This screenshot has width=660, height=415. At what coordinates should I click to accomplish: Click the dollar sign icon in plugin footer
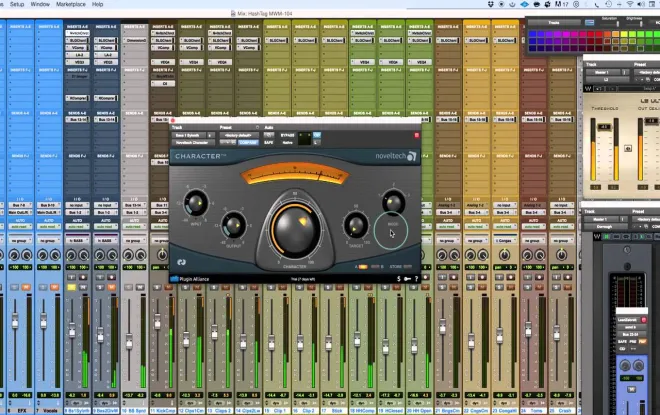399,279
